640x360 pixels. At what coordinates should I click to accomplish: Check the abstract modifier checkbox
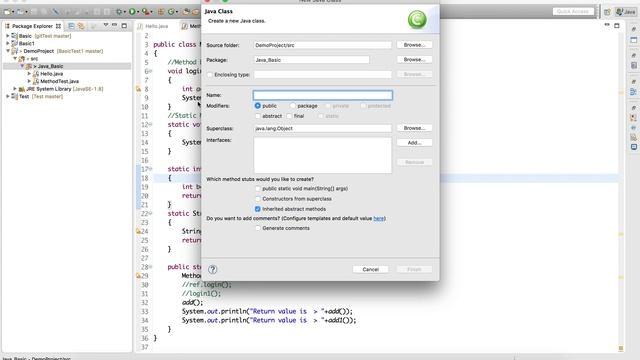point(258,116)
